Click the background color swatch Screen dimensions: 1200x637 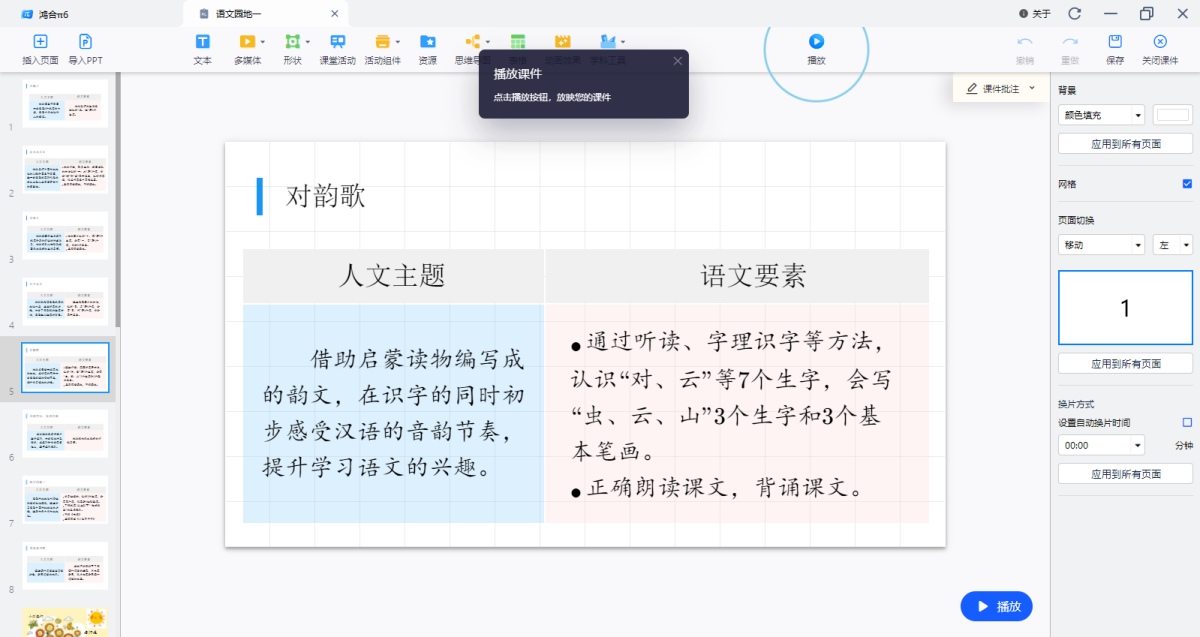coord(1172,115)
